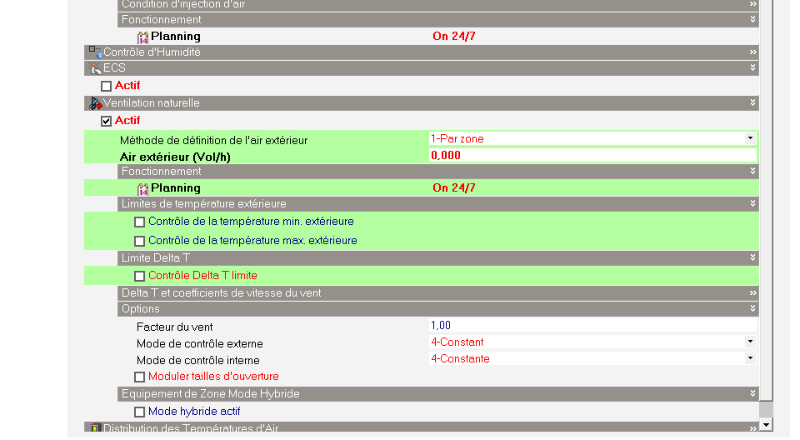Click the Ventilation naturelle section icon

(95, 103)
